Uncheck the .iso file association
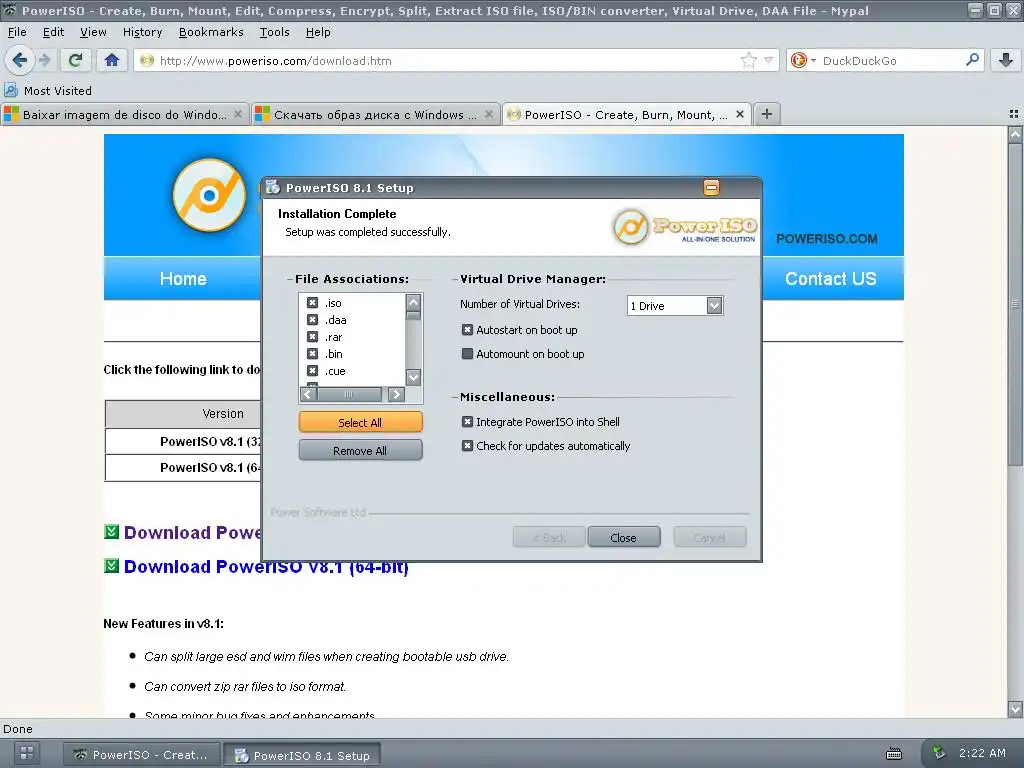 [312, 303]
